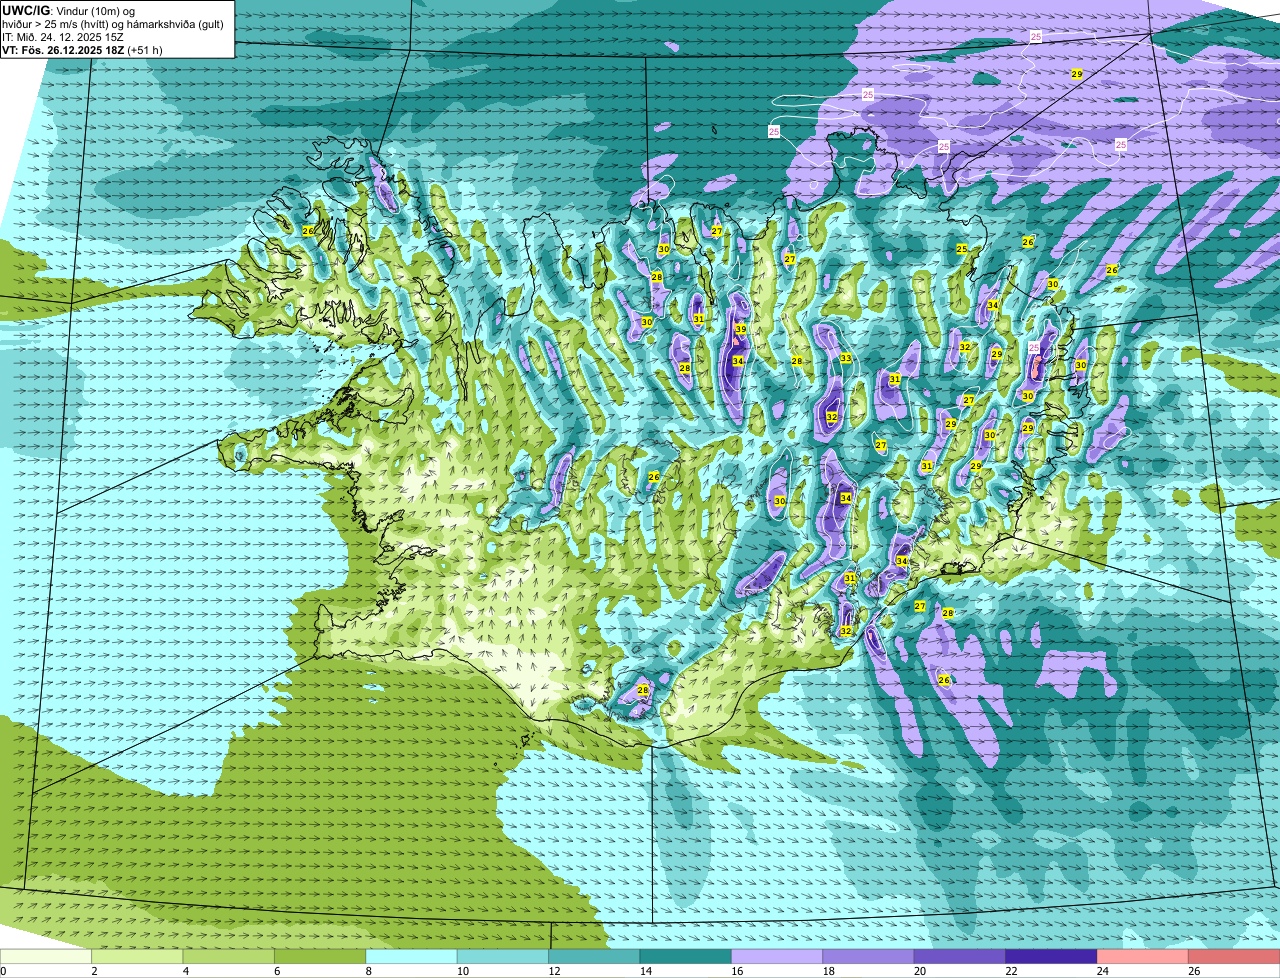
Task: Click the 20–22 m/s violet legend swatch
Action: [960, 956]
